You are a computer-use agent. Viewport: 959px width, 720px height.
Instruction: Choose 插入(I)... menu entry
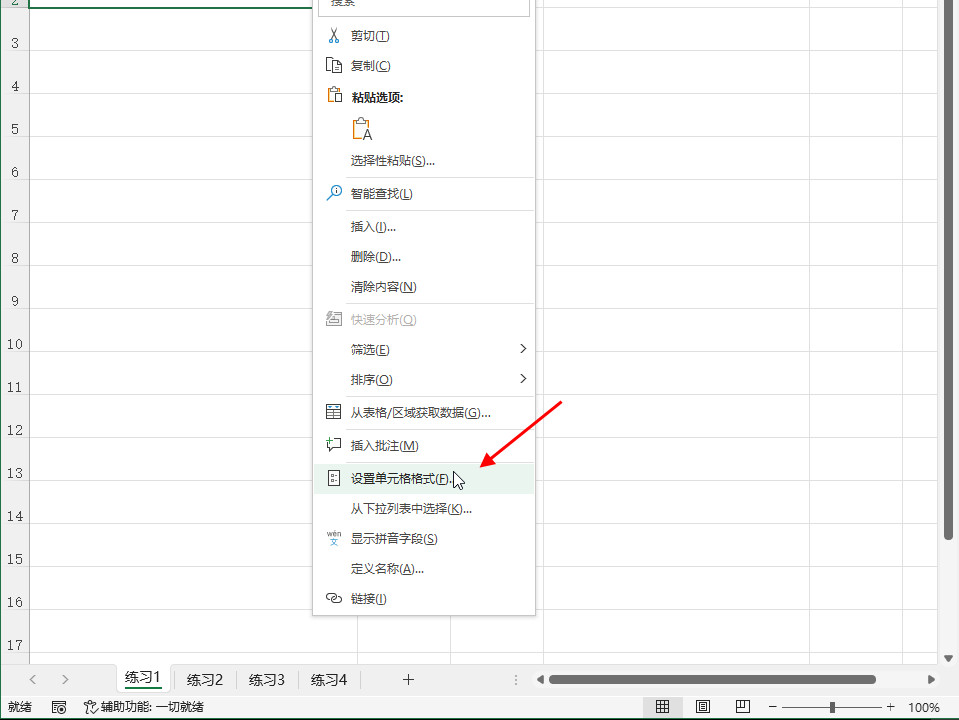pos(423,227)
